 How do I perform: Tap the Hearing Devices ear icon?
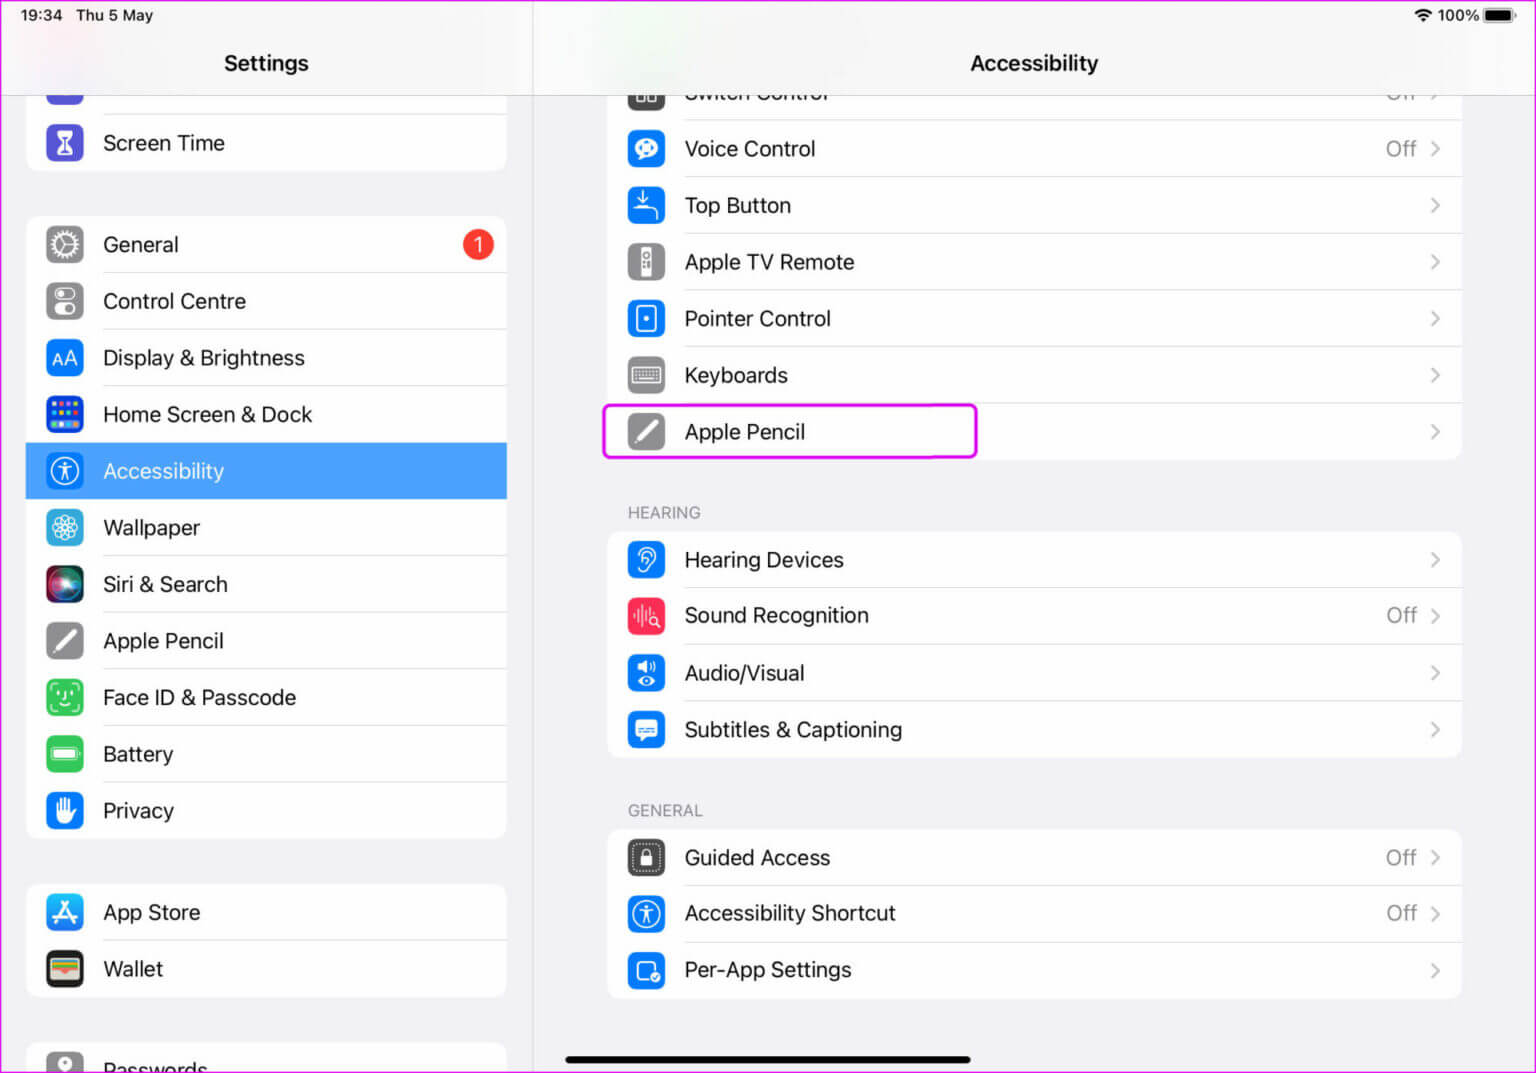point(646,559)
